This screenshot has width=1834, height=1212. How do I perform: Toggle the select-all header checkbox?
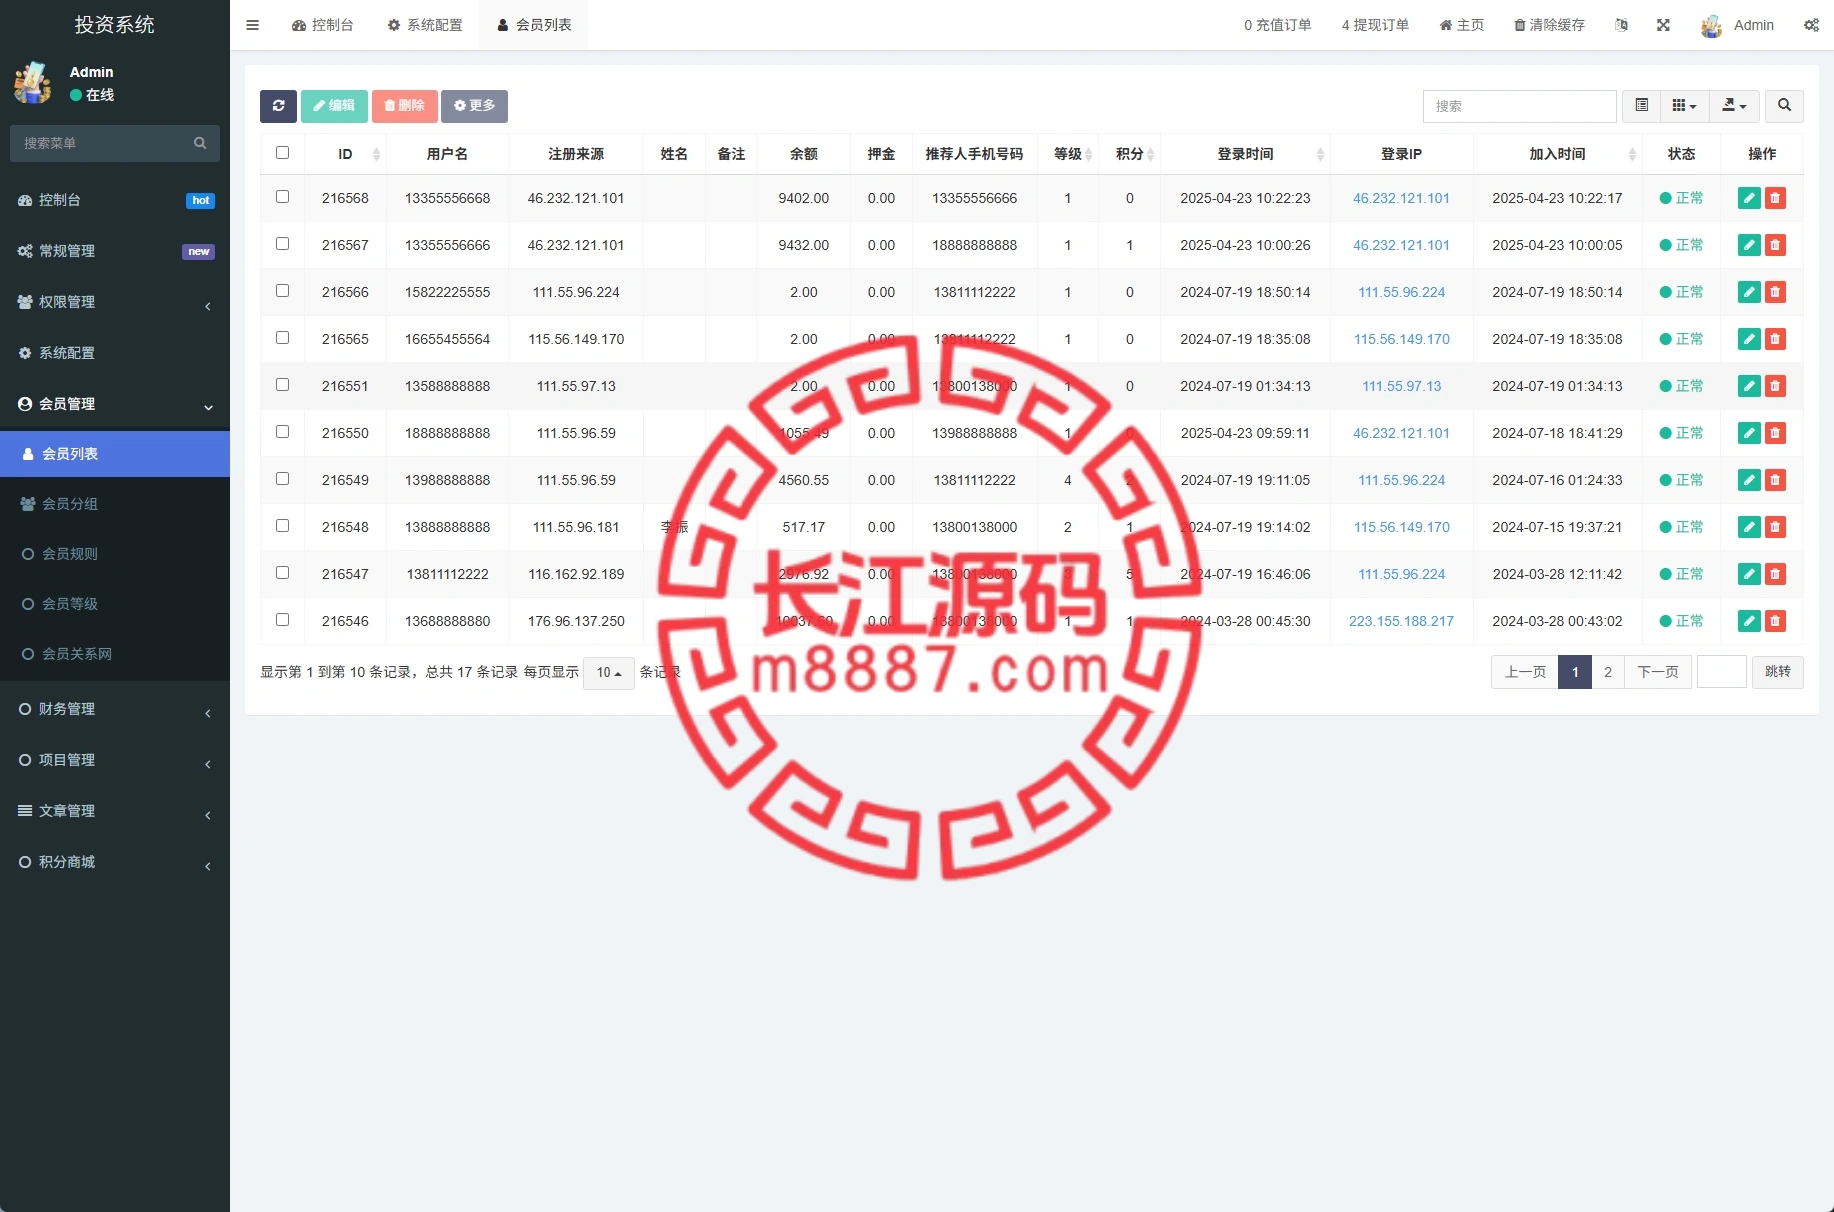tap(282, 153)
